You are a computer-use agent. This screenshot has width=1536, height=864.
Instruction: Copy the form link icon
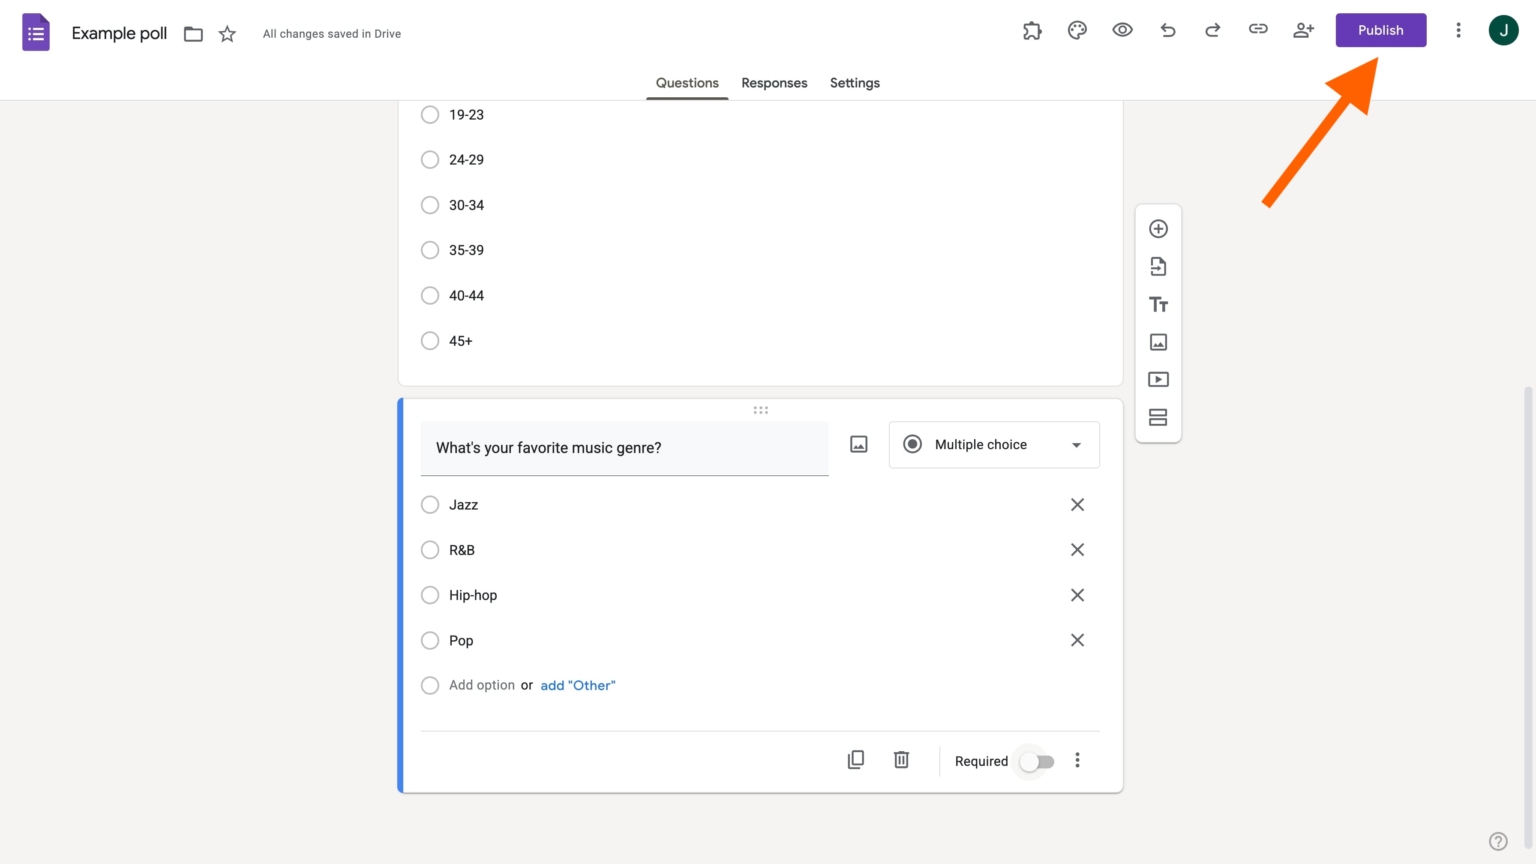click(1258, 30)
